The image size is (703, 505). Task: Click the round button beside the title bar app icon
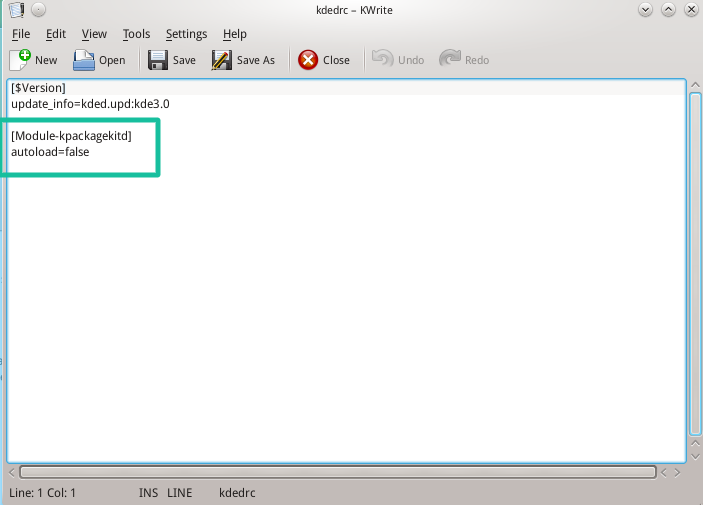pos(39,9)
